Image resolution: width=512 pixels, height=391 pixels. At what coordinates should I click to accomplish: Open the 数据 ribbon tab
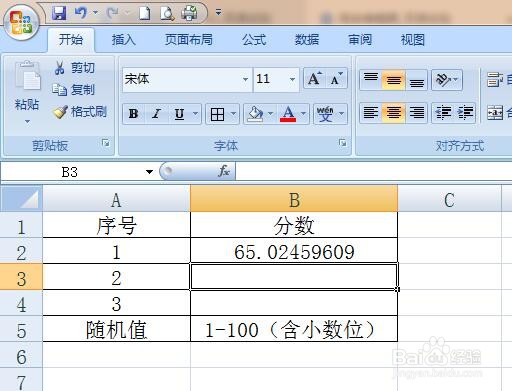coord(307,40)
